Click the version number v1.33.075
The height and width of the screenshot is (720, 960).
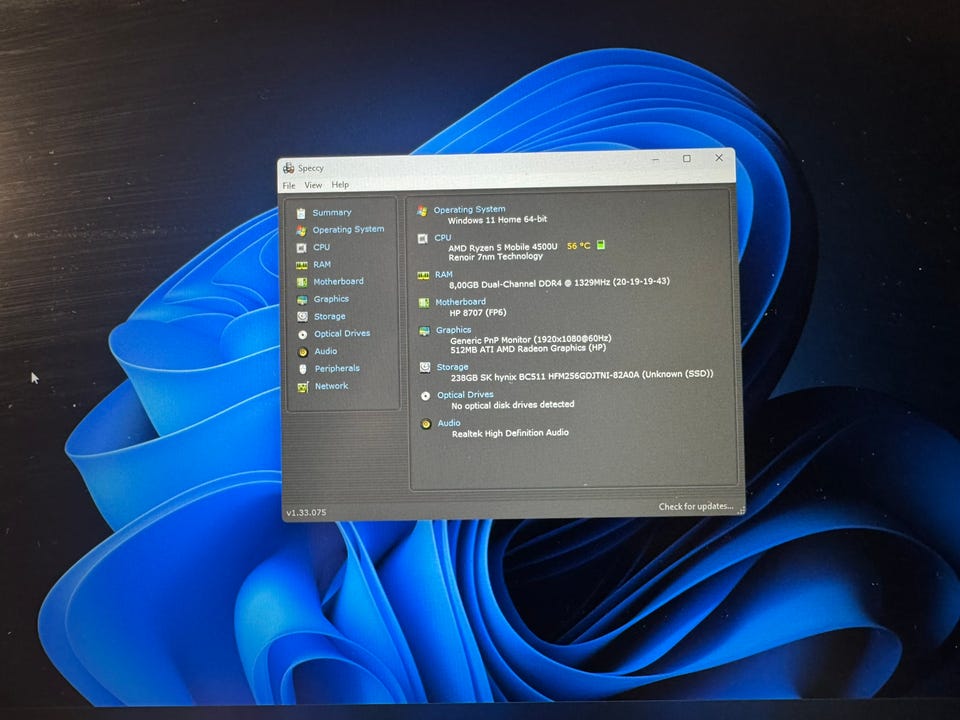click(x=306, y=512)
